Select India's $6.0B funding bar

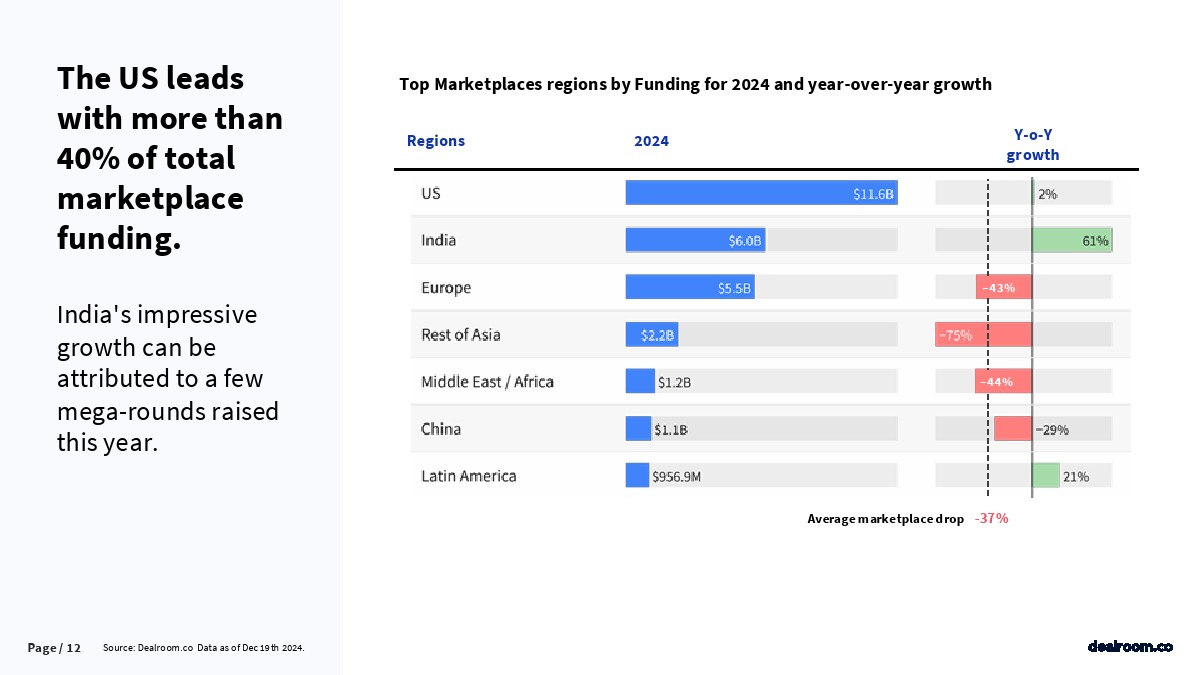click(x=695, y=240)
